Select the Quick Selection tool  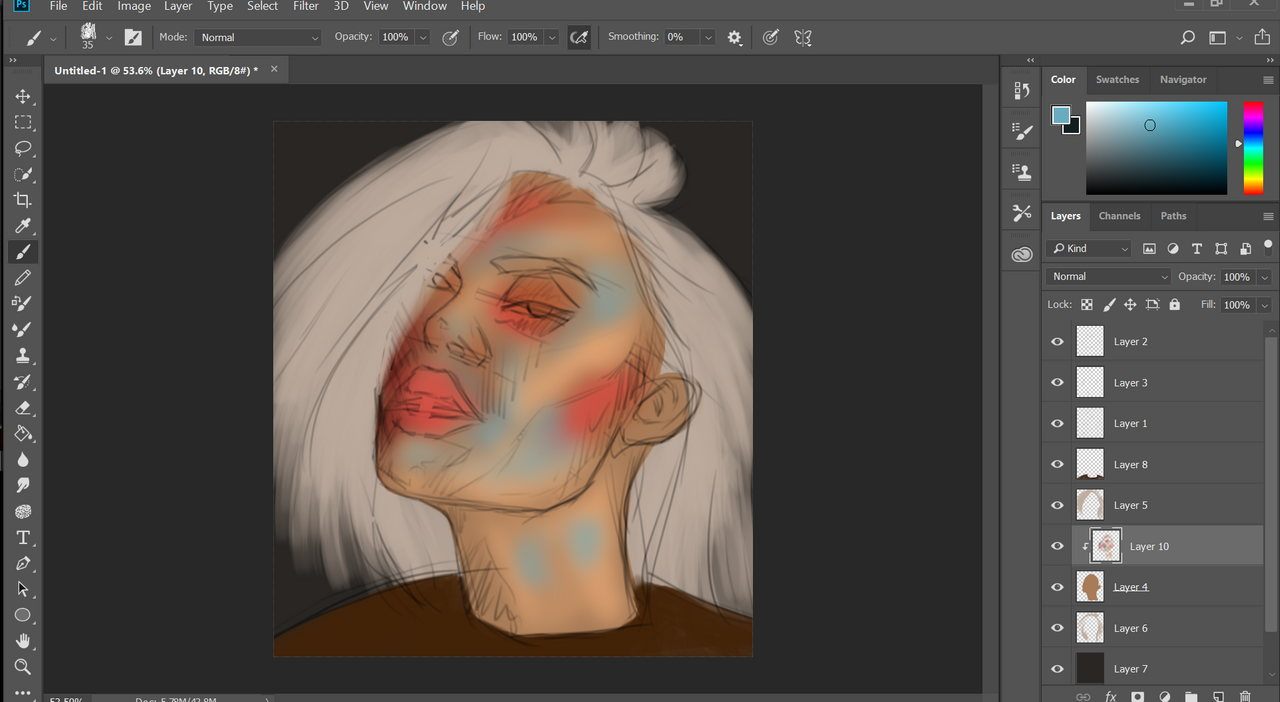pyautogui.click(x=22, y=175)
